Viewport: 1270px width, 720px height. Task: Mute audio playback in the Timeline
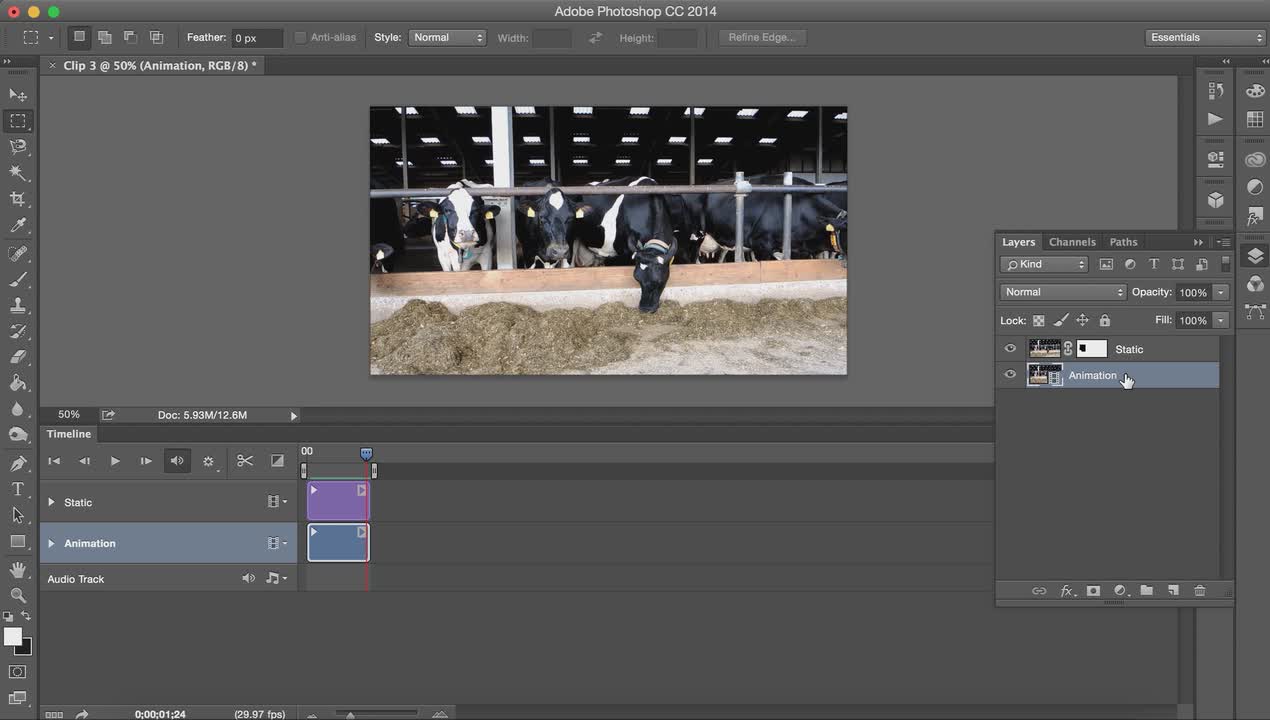tap(177, 461)
